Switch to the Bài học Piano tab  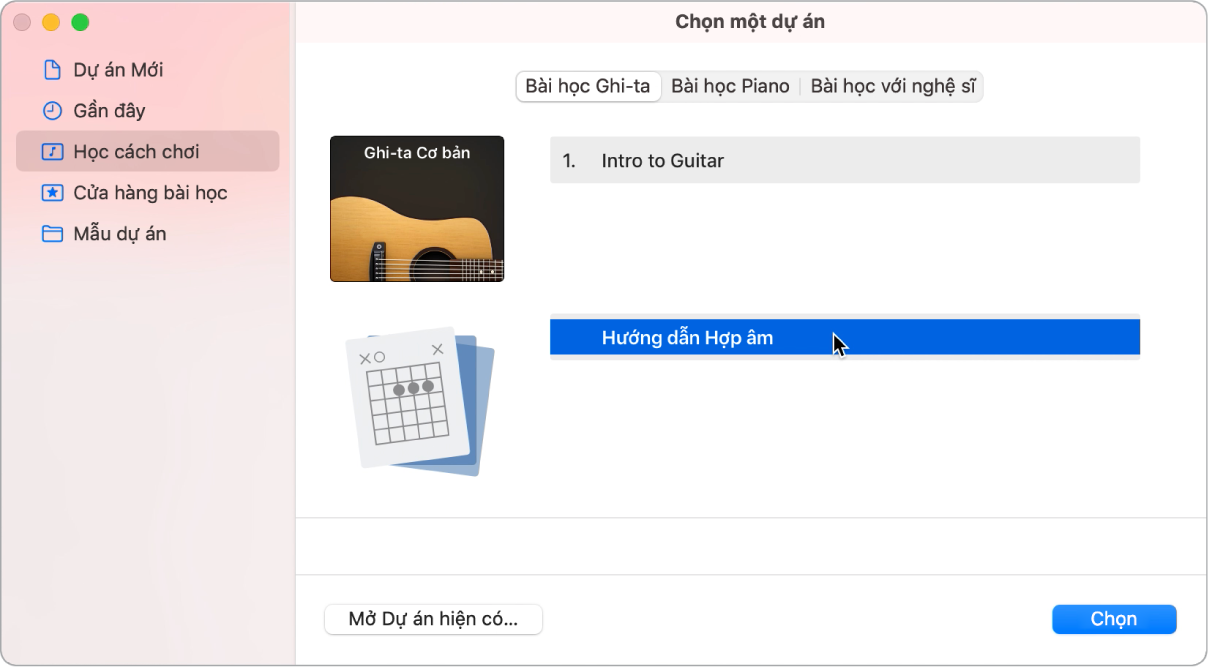tap(730, 87)
